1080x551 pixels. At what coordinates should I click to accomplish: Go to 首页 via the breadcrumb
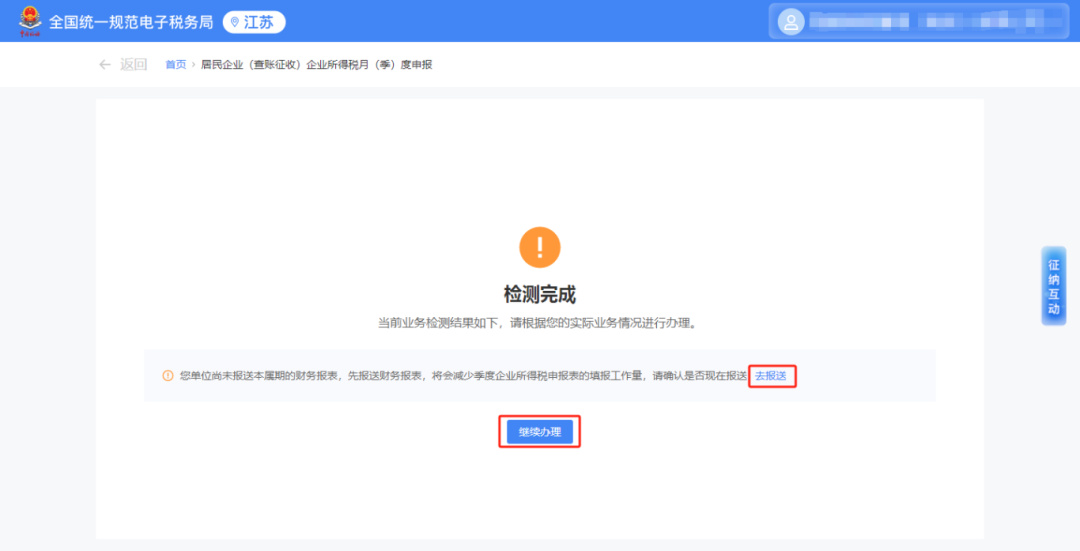[x=175, y=65]
